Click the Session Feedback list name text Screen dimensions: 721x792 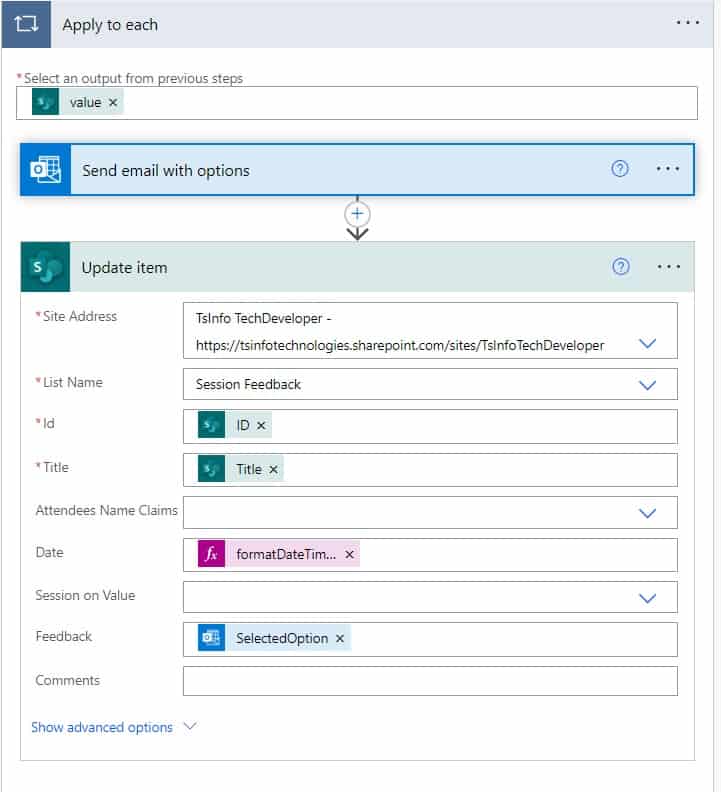pyautogui.click(x=248, y=384)
